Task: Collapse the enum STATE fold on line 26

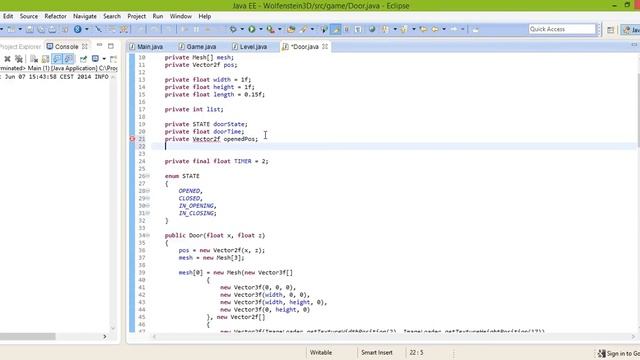Action: coord(148,176)
